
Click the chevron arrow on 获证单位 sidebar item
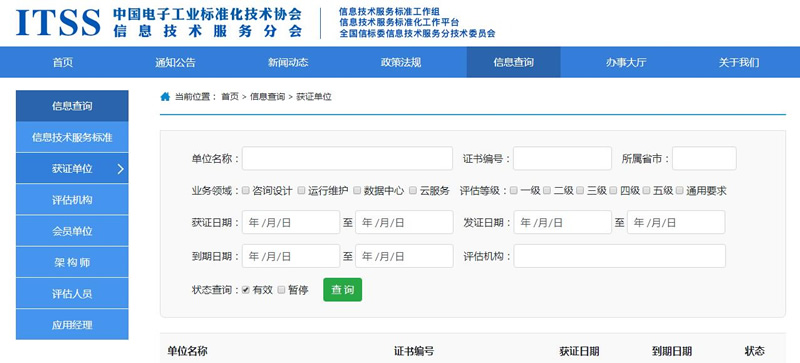(x=120, y=169)
